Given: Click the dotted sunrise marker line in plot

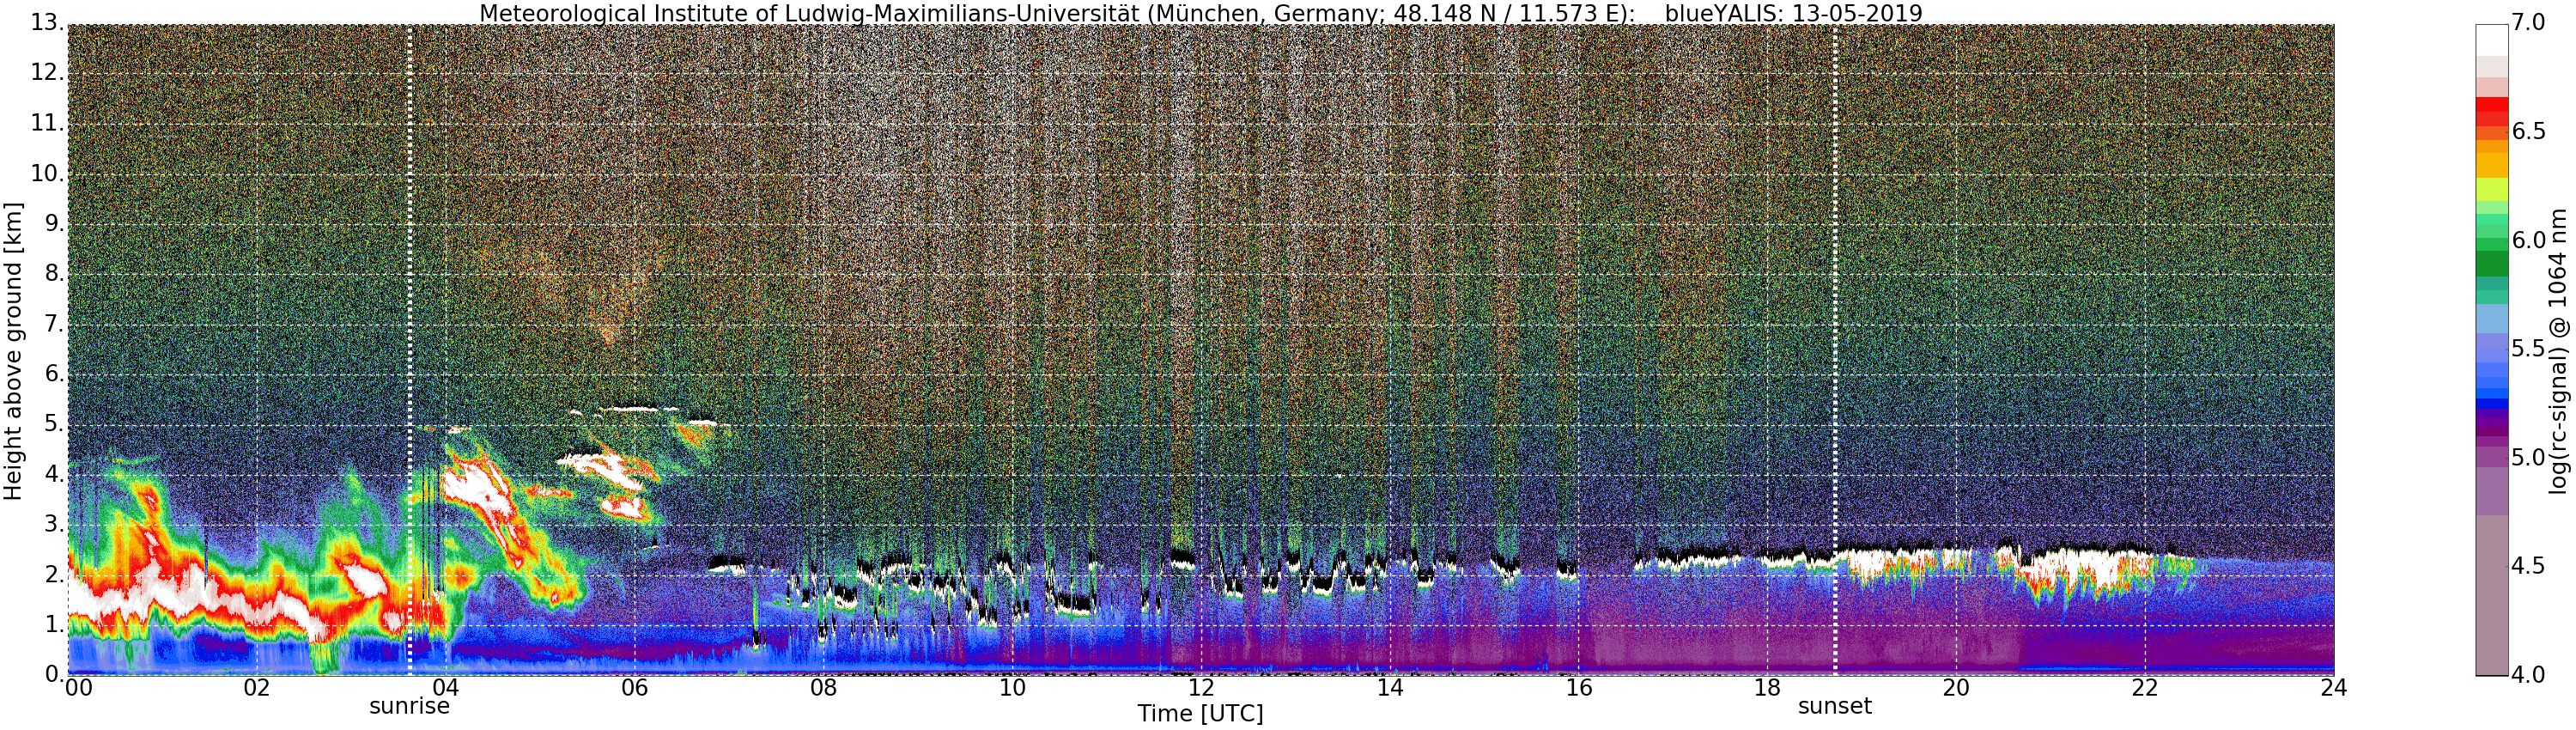Looking at the screenshot, I should (409, 350).
